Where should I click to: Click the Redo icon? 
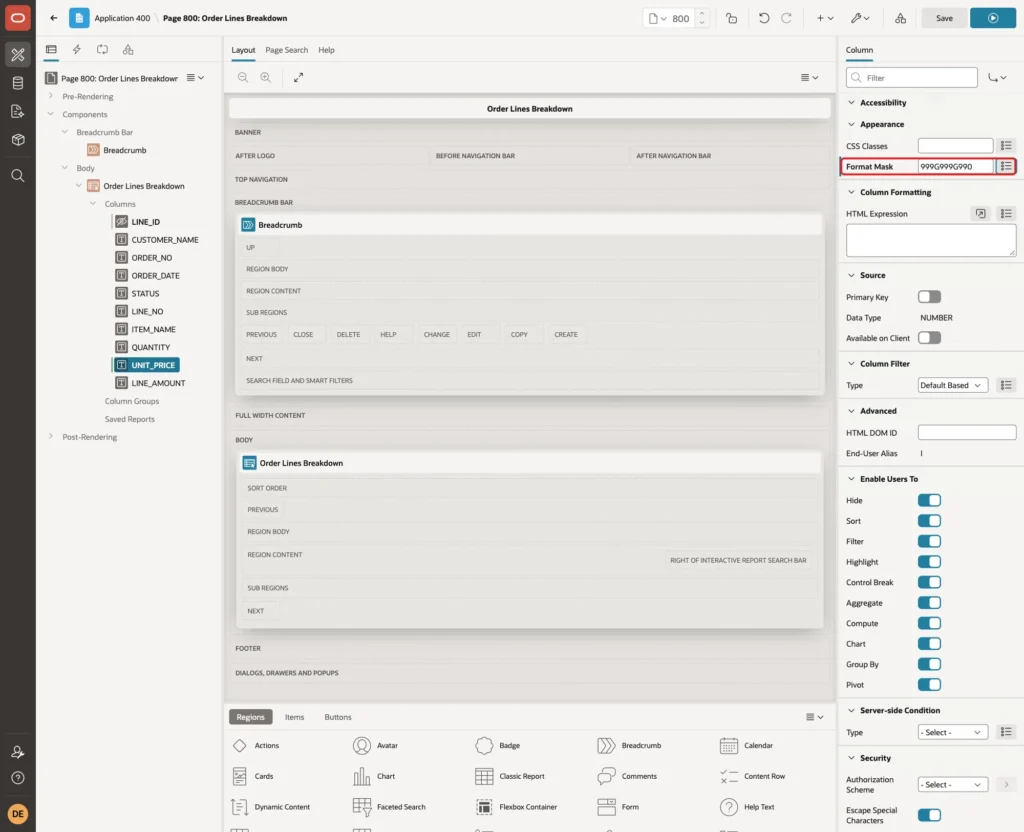pyautogui.click(x=787, y=18)
